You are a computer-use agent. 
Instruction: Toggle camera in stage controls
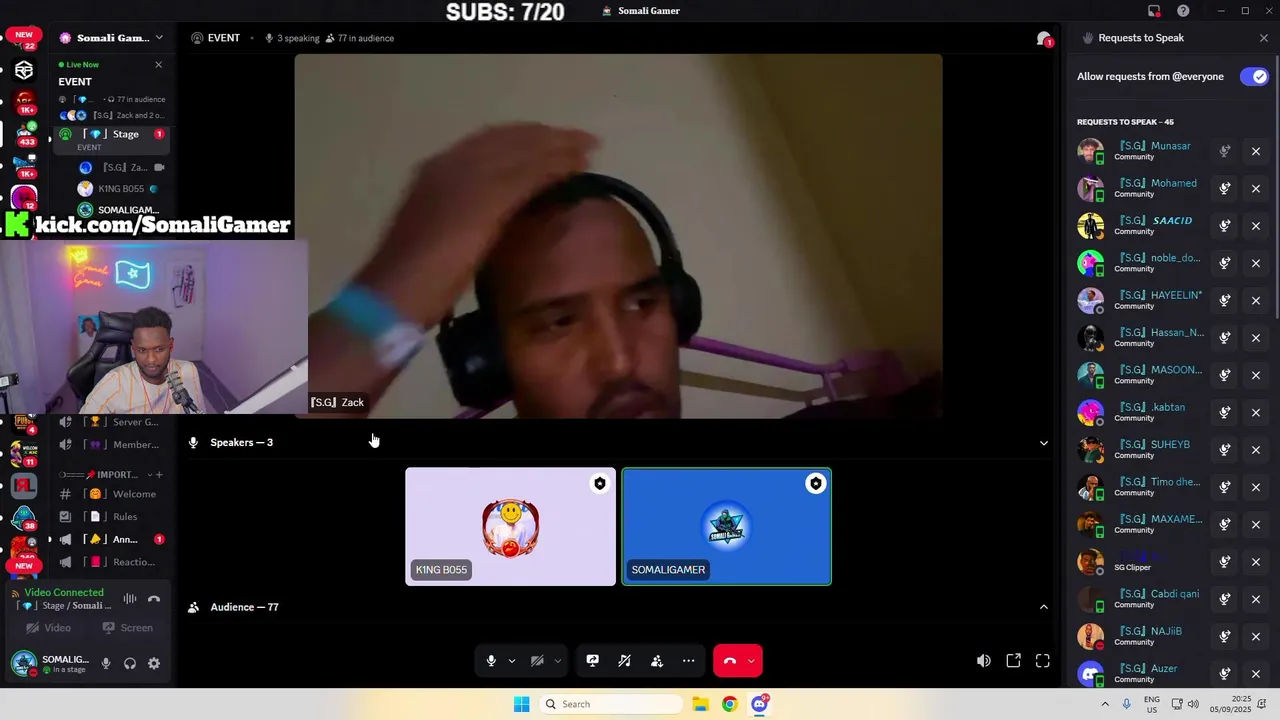click(537, 661)
